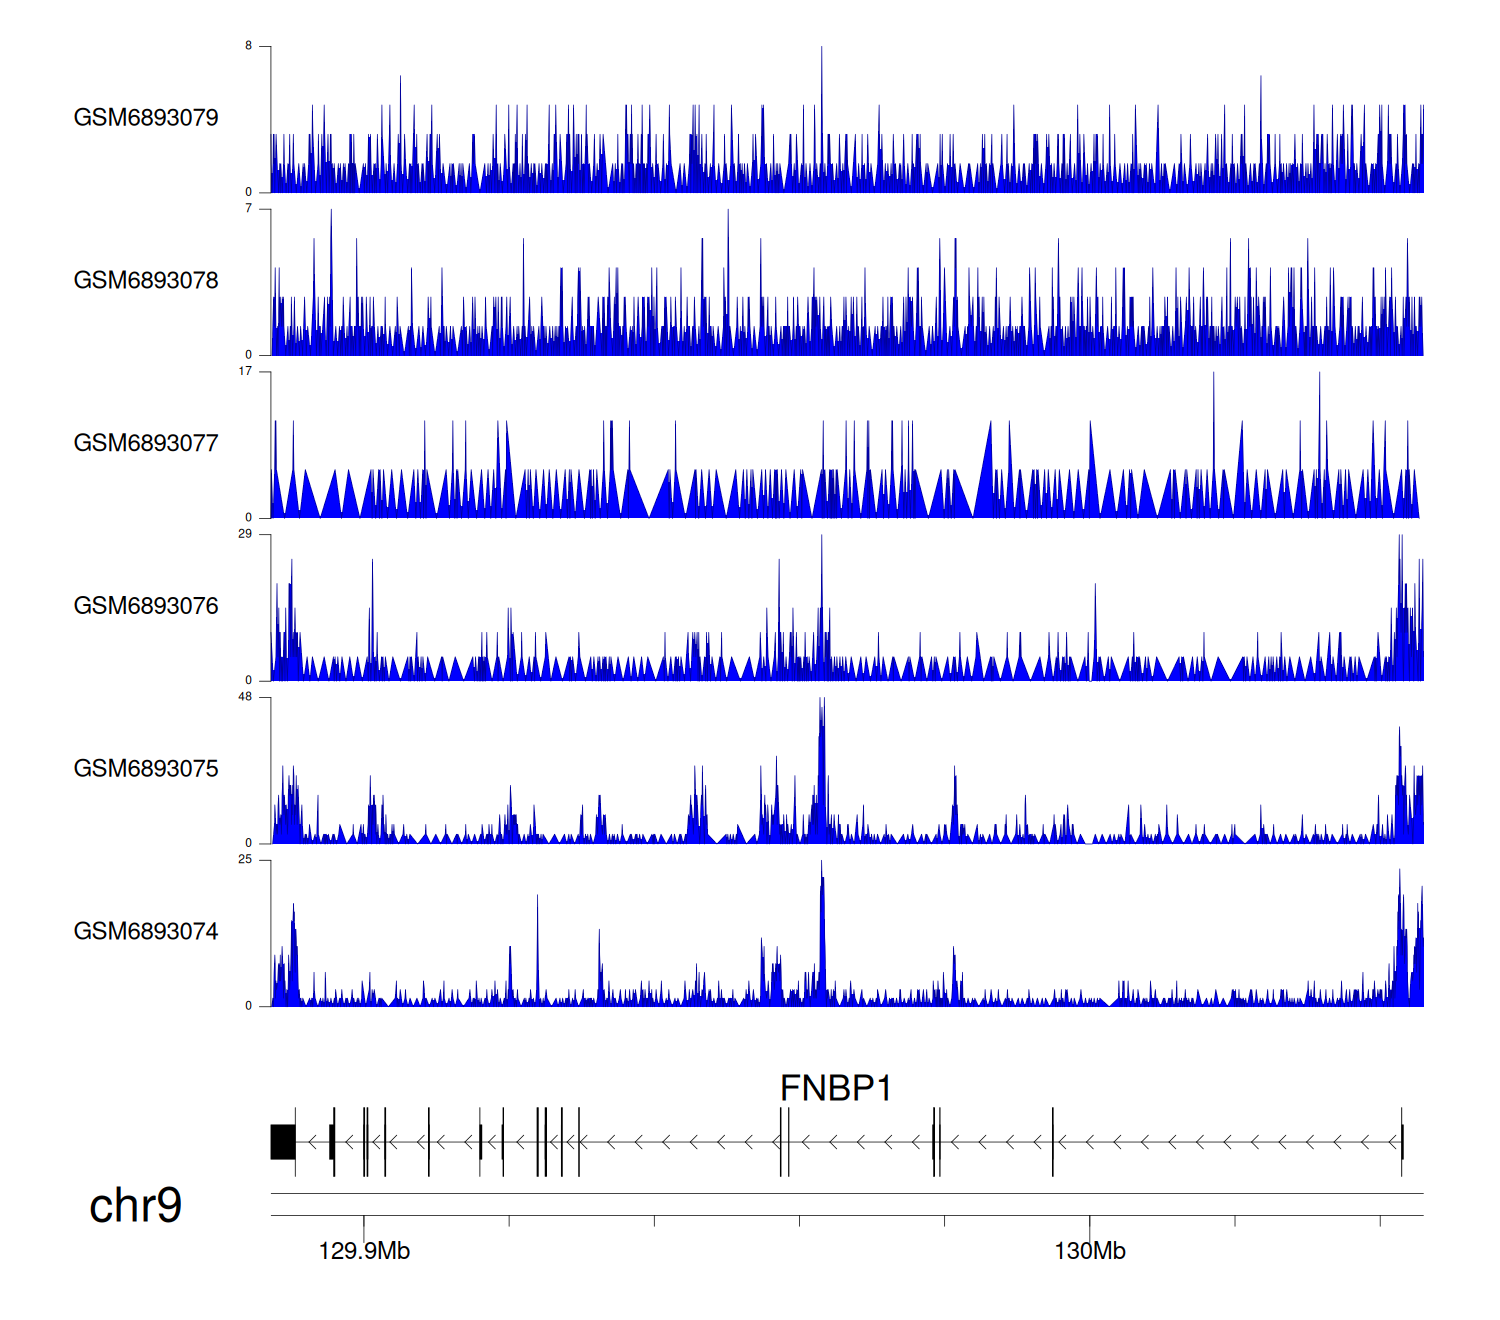1500x1320 pixels.
Task: Click the y-axis maximum value 25
Action: 245,860
